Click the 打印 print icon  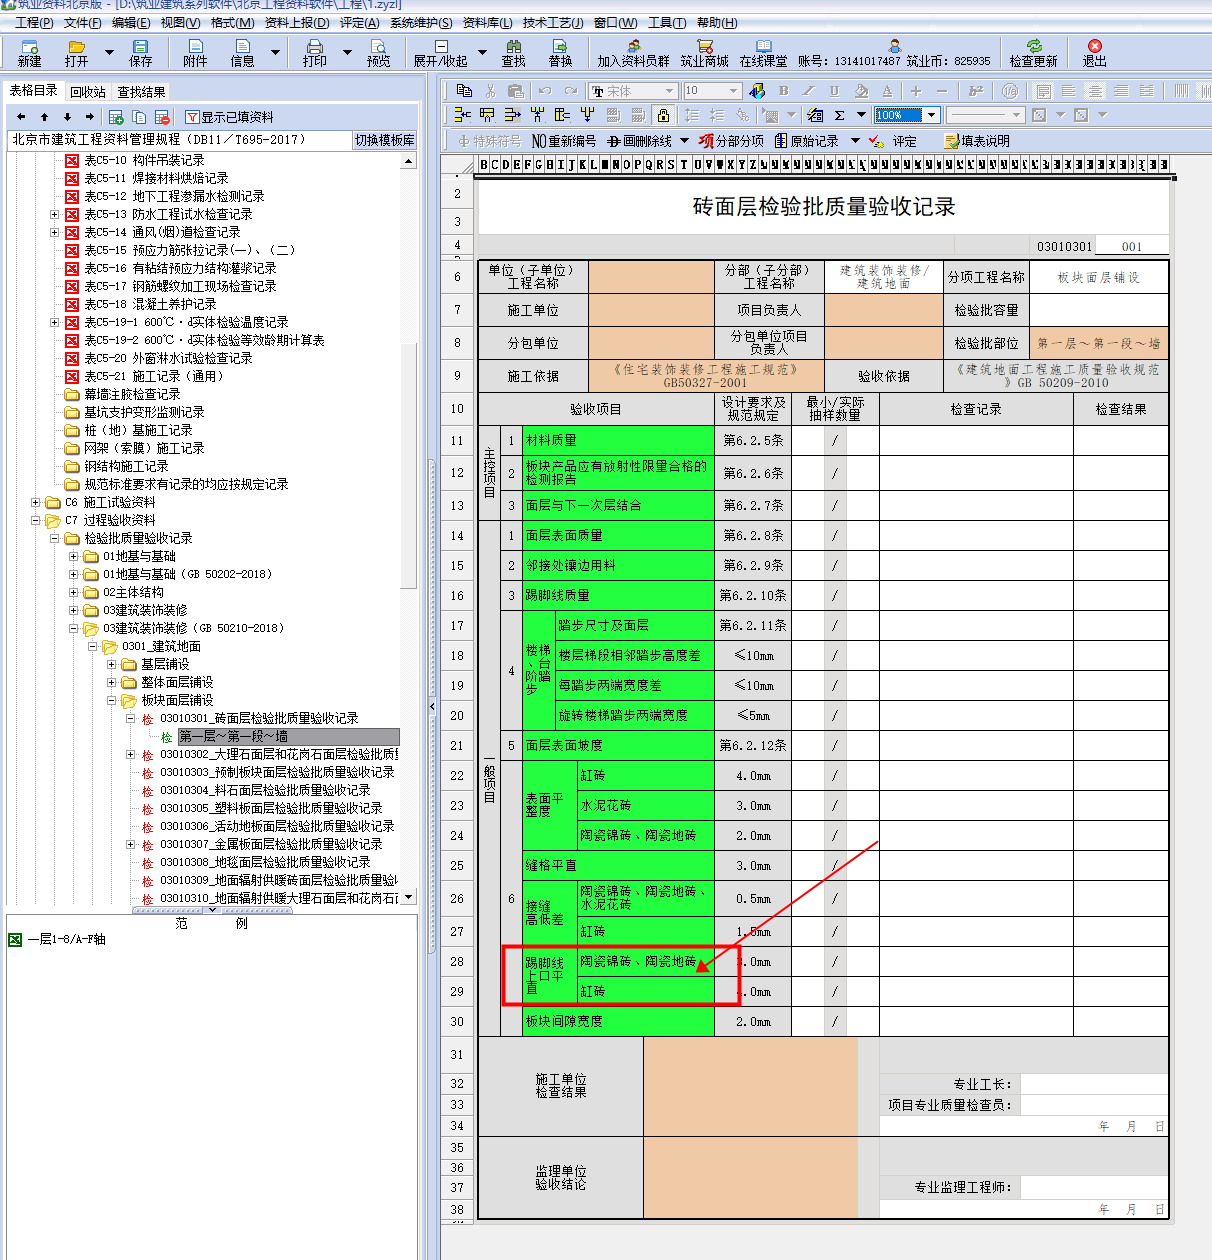point(314,53)
